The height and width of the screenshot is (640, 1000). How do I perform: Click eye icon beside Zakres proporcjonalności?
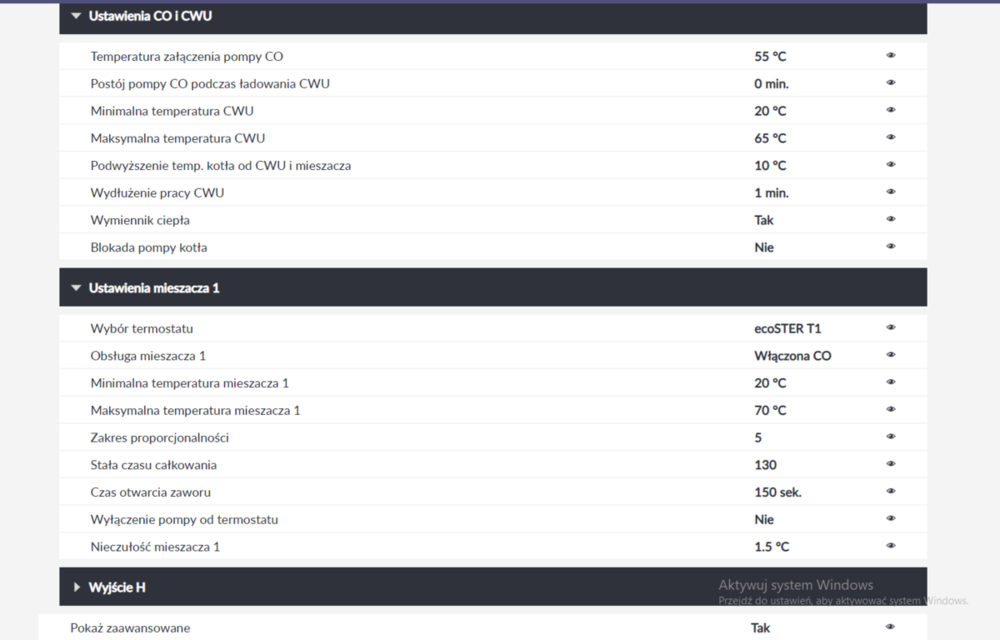[x=890, y=437]
